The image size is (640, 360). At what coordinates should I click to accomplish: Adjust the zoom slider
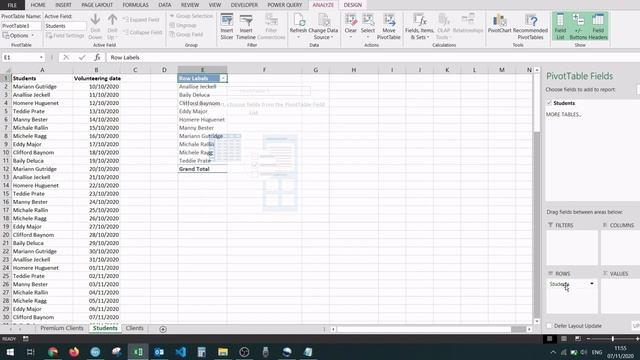pyautogui.click(x=613, y=339)
